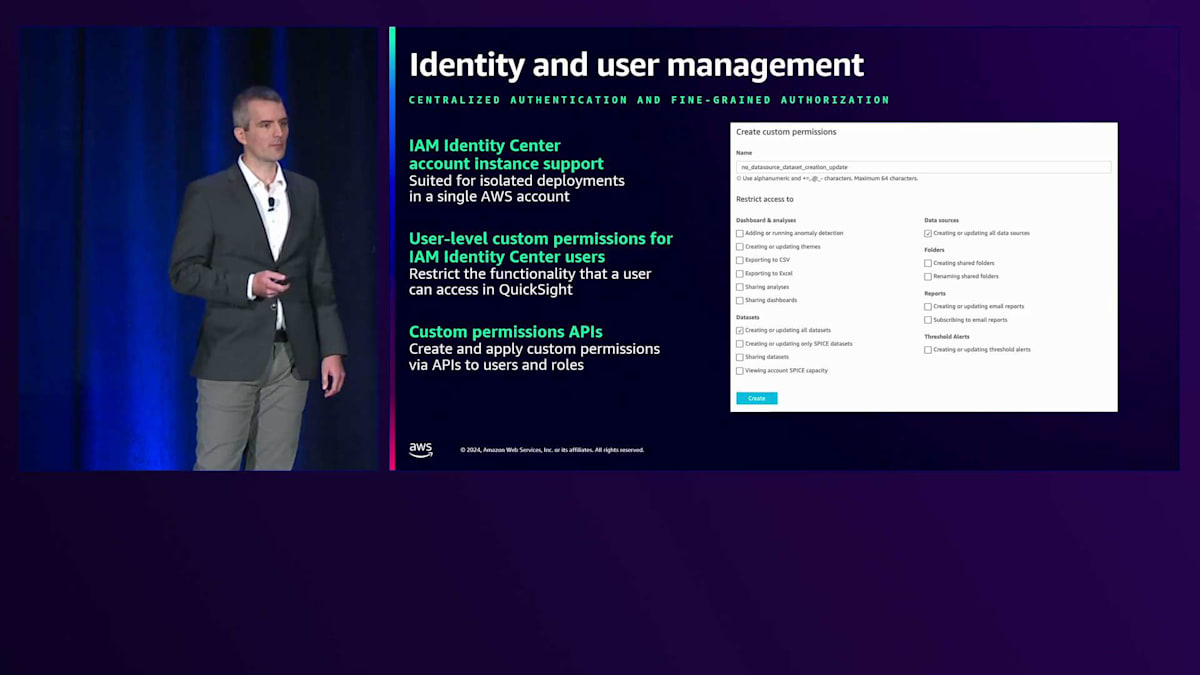Select the 'Datasets' section label
The image size is (1200, 675).
[747, 317]
